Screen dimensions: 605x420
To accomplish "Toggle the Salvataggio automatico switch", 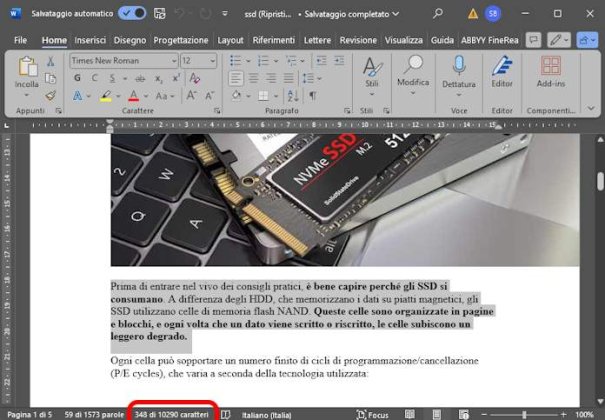I will 131,13.
